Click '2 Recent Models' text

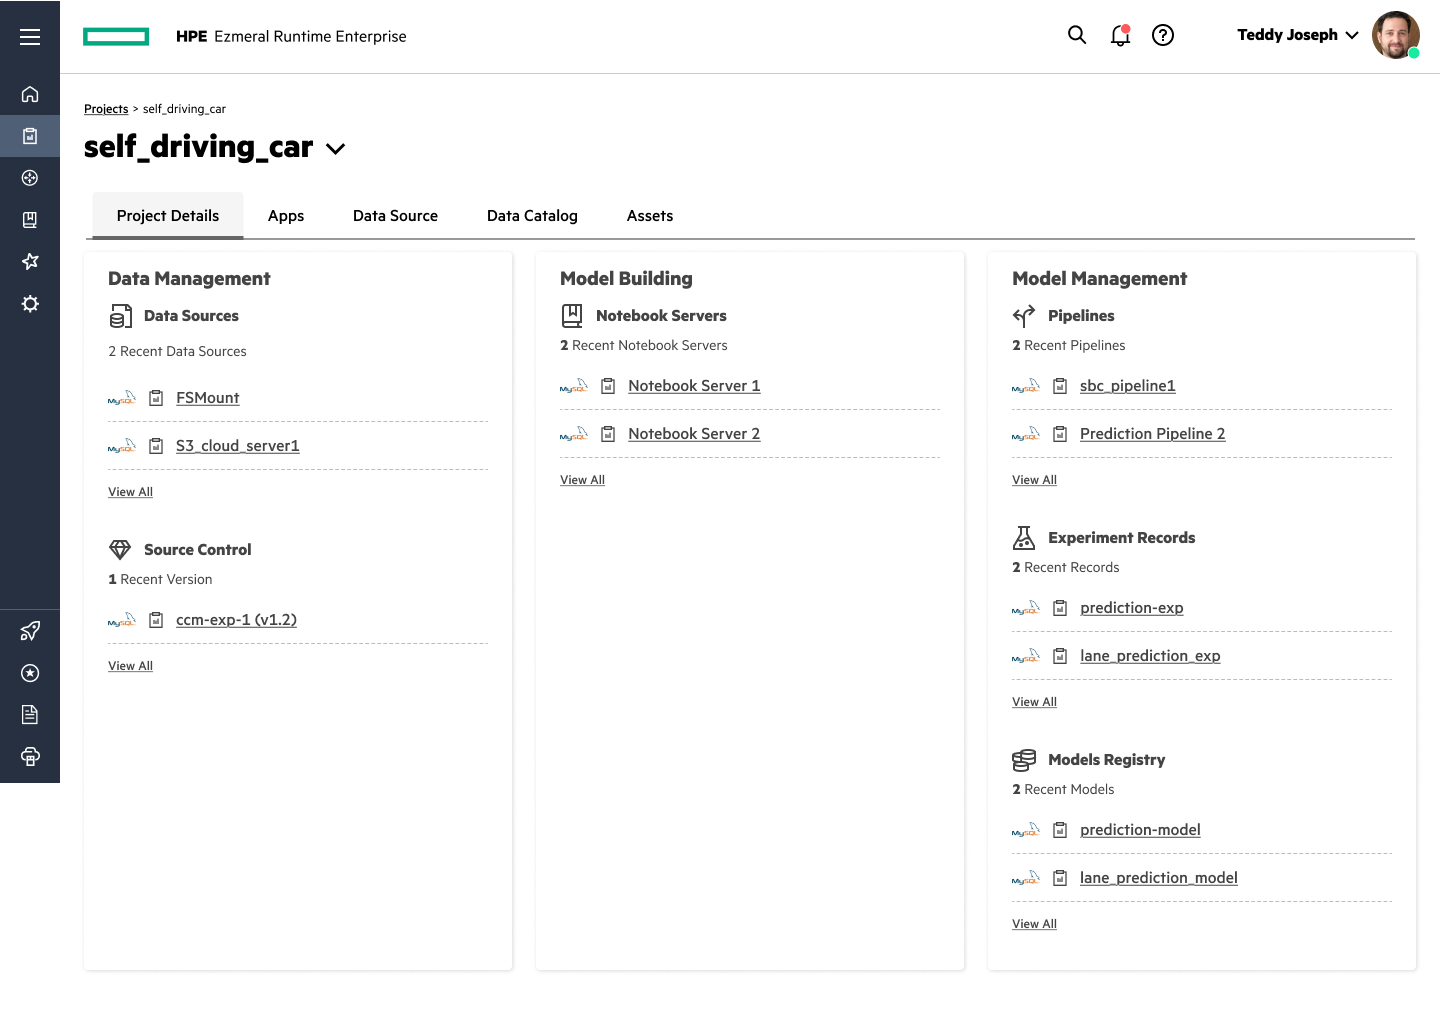(1063, 790)
